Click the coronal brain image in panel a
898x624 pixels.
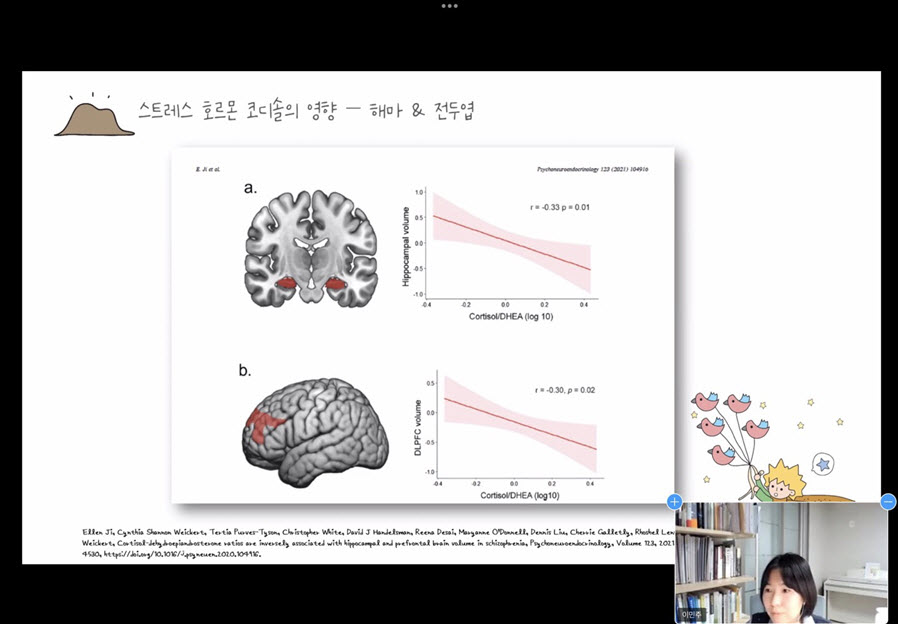tap(311, 248)
